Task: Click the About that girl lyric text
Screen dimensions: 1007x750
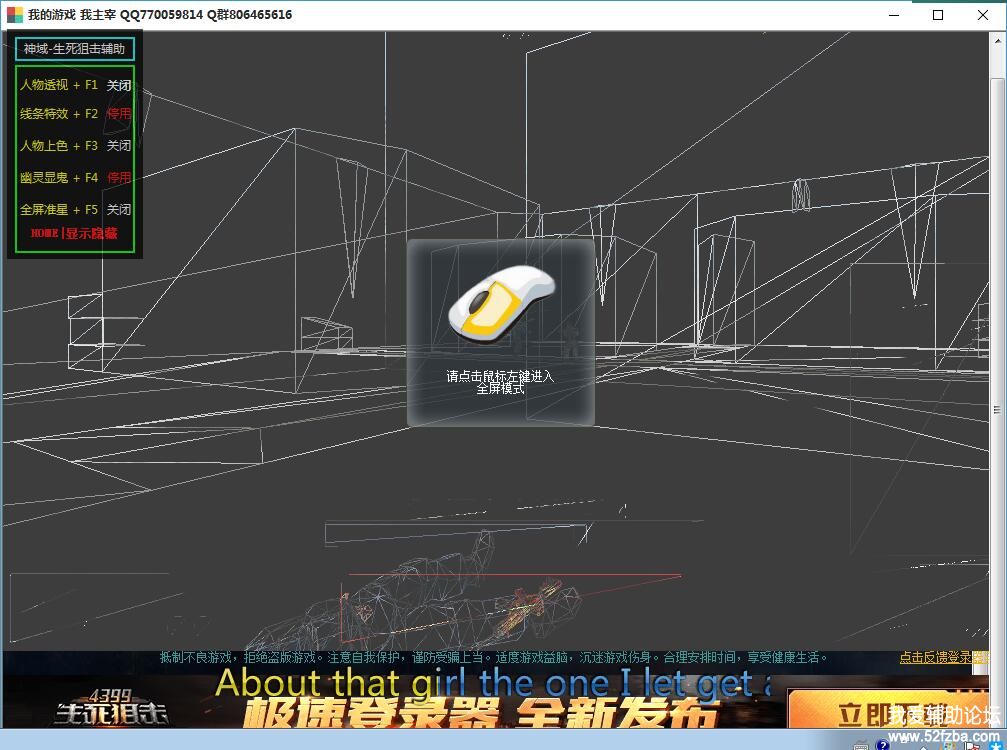Action: 493,683
